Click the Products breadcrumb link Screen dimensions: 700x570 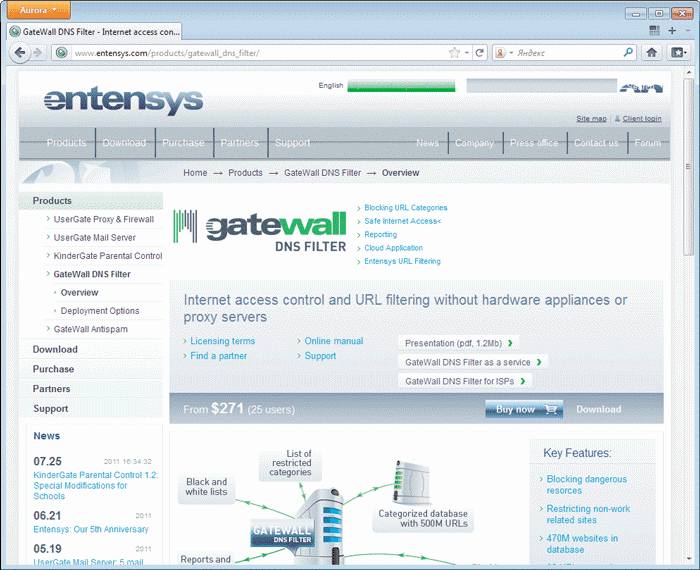tap(245, 173)
